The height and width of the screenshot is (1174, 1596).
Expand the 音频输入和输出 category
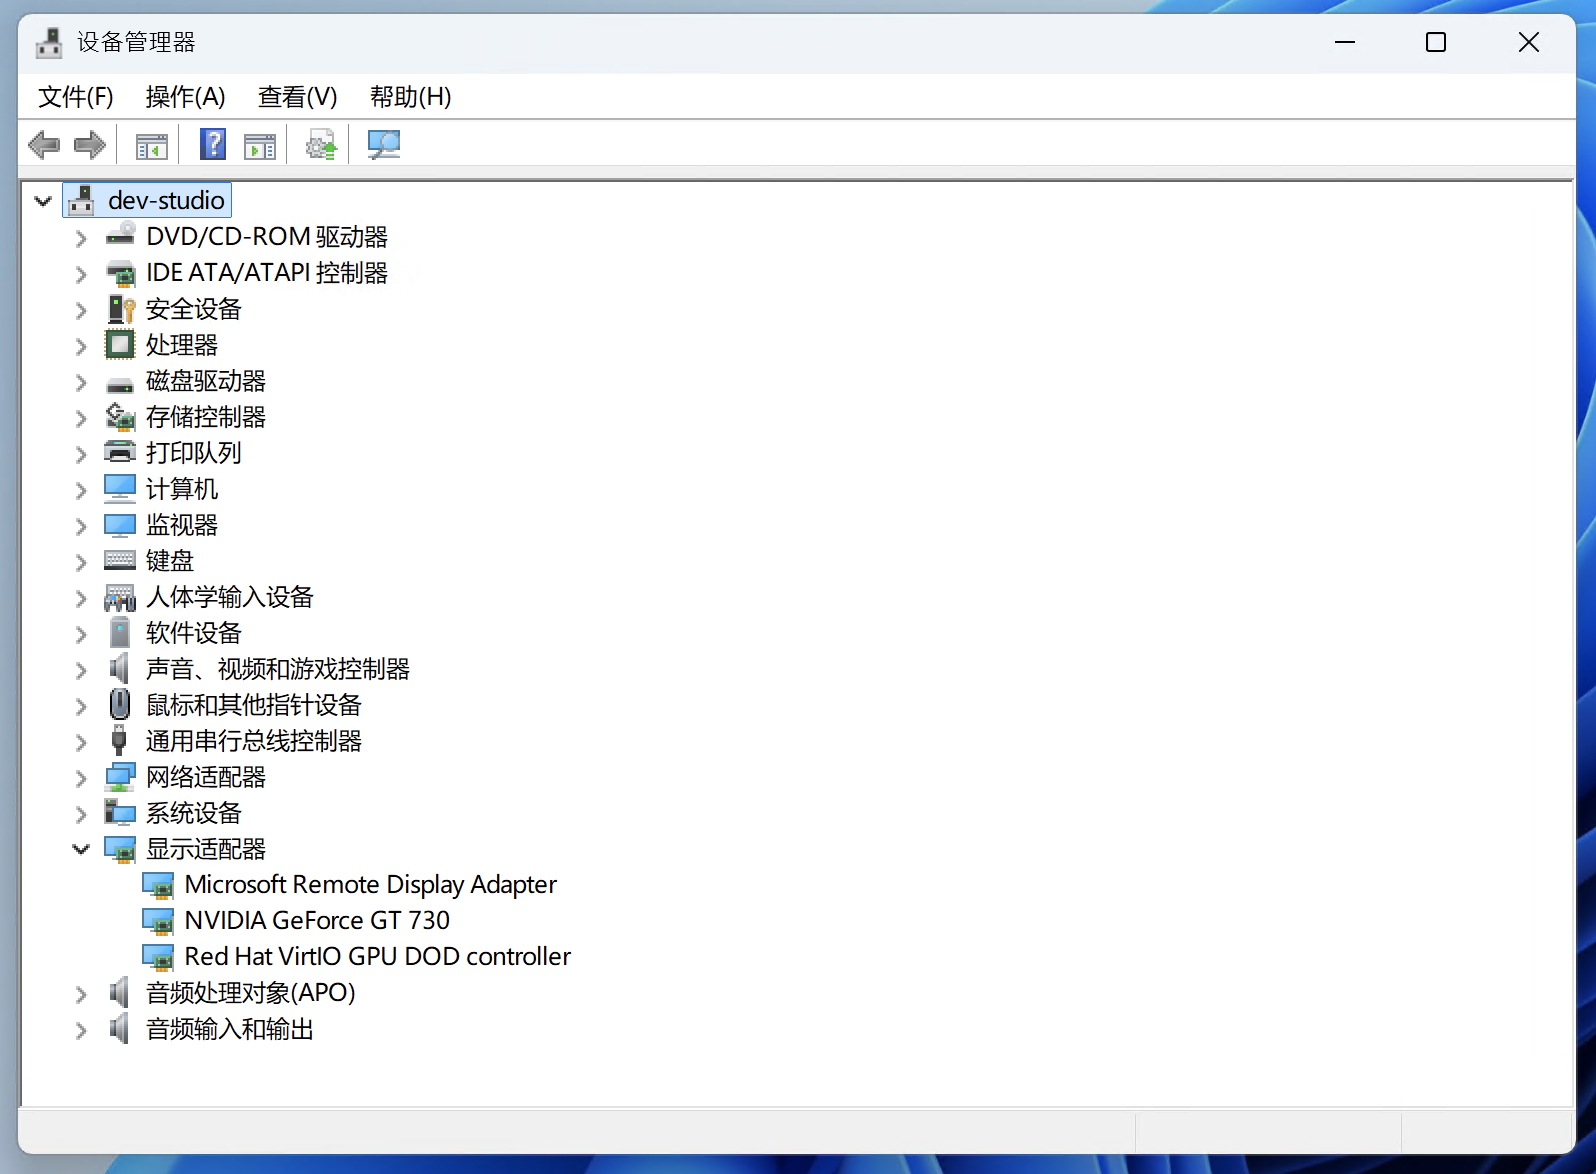click(81, 1030)
